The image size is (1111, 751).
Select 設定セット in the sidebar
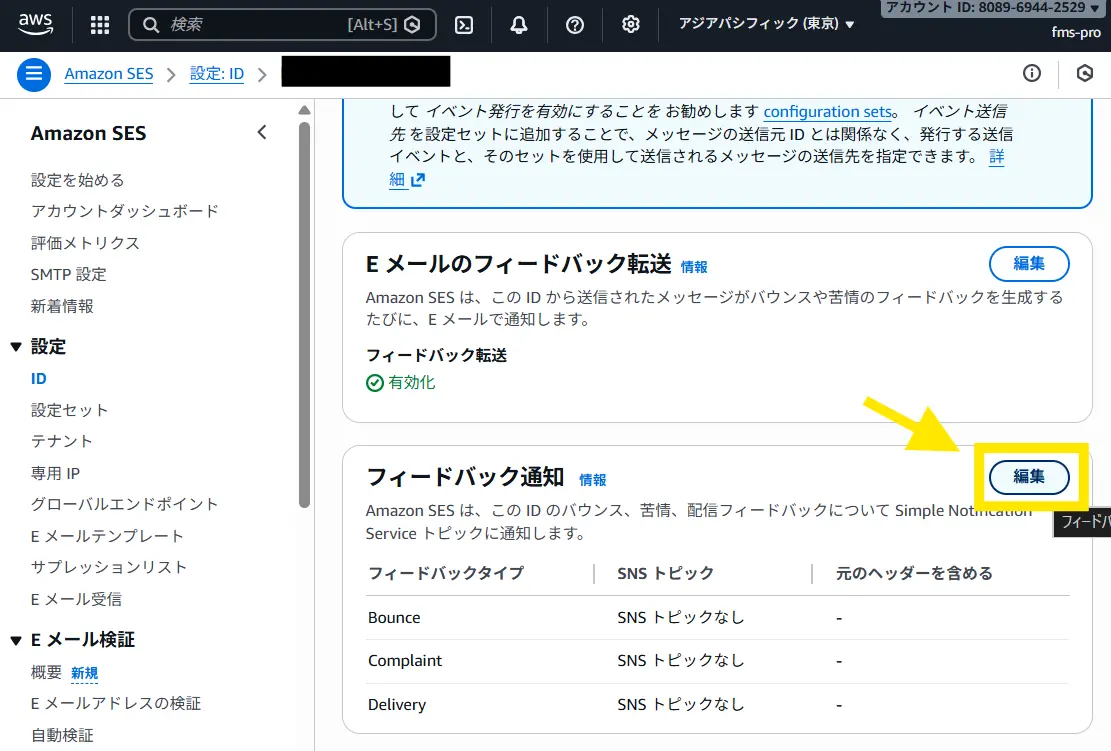pos(69,410)
